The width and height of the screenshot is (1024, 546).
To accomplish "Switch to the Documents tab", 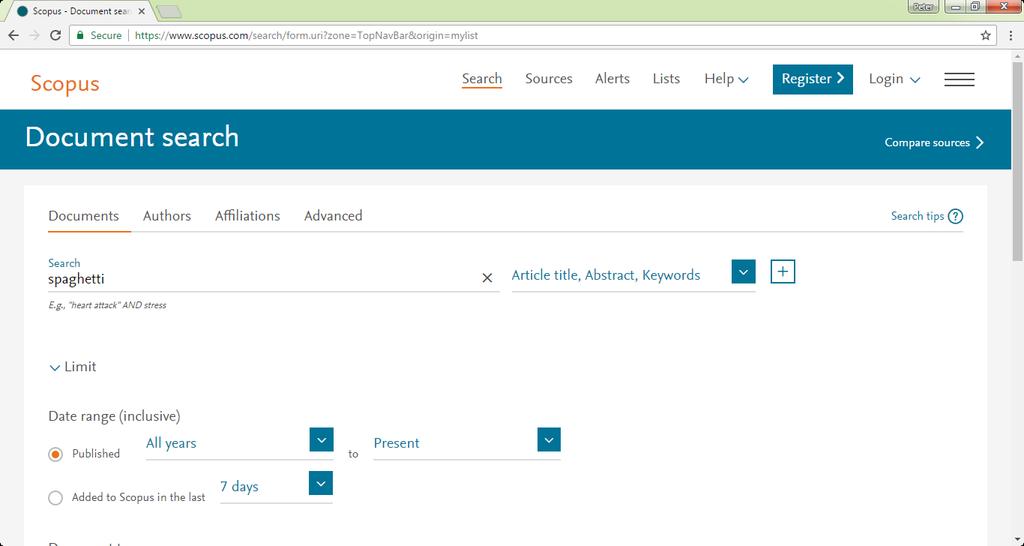I will [84, 216].
